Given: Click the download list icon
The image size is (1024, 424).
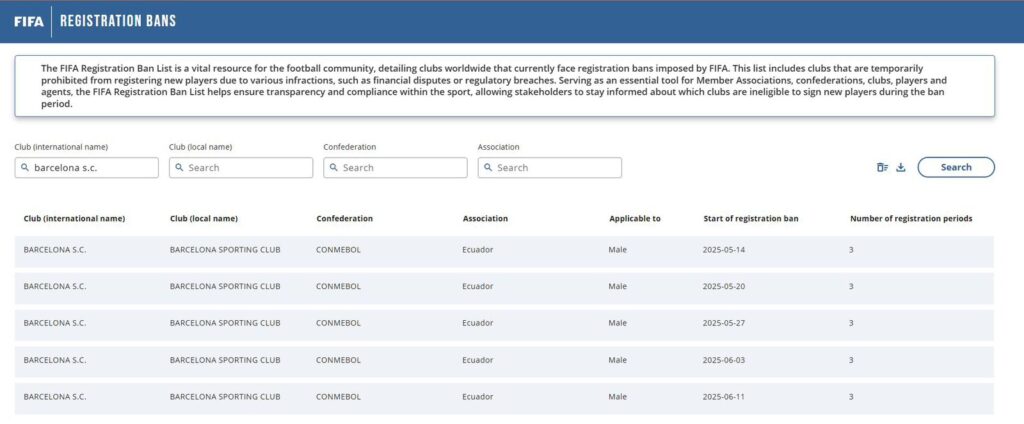Looking at the screenshot, I should pyautogui.click(x=901, y=167).
